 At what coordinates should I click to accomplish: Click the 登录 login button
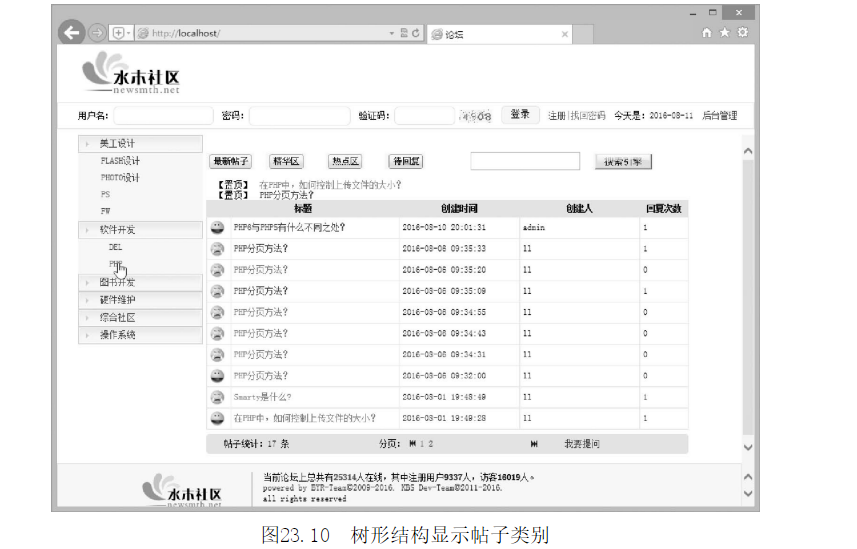coord(520,115)
